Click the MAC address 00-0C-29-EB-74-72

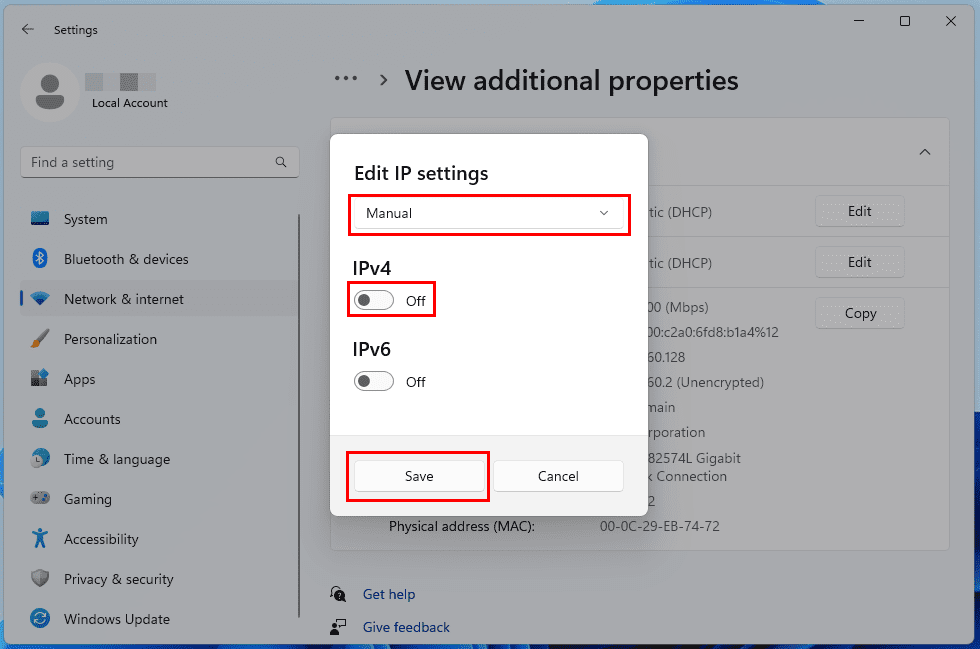click(659, 526)
